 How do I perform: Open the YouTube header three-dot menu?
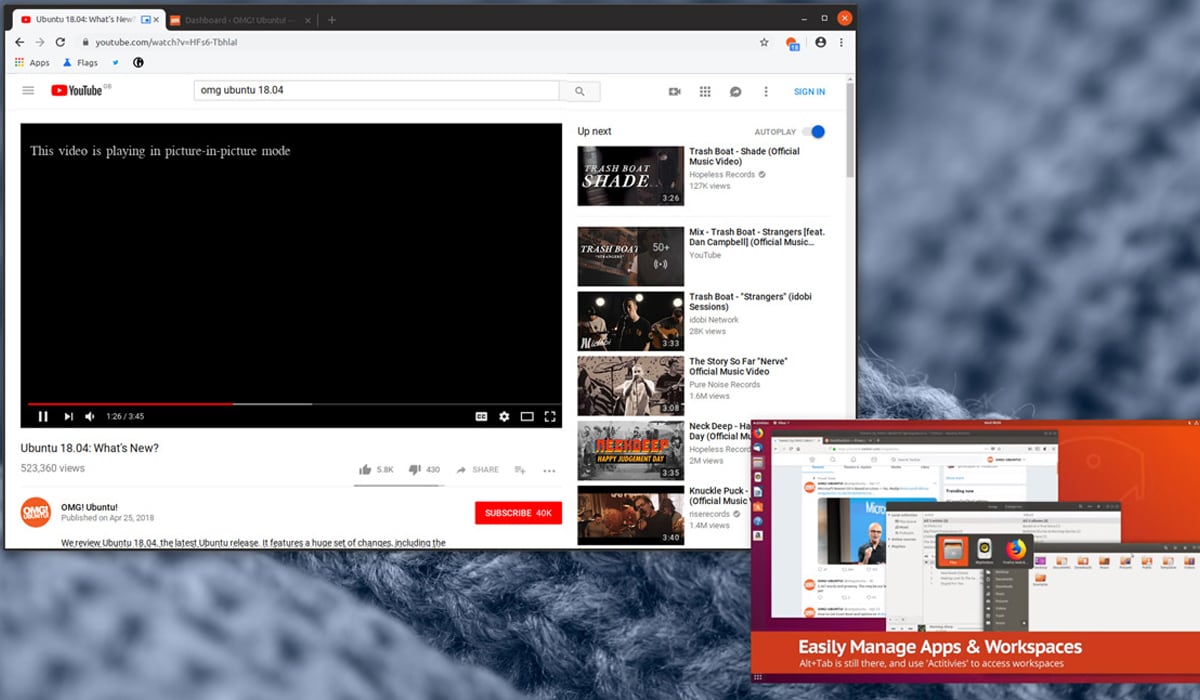pyautogui.click(x=766, y=91)
